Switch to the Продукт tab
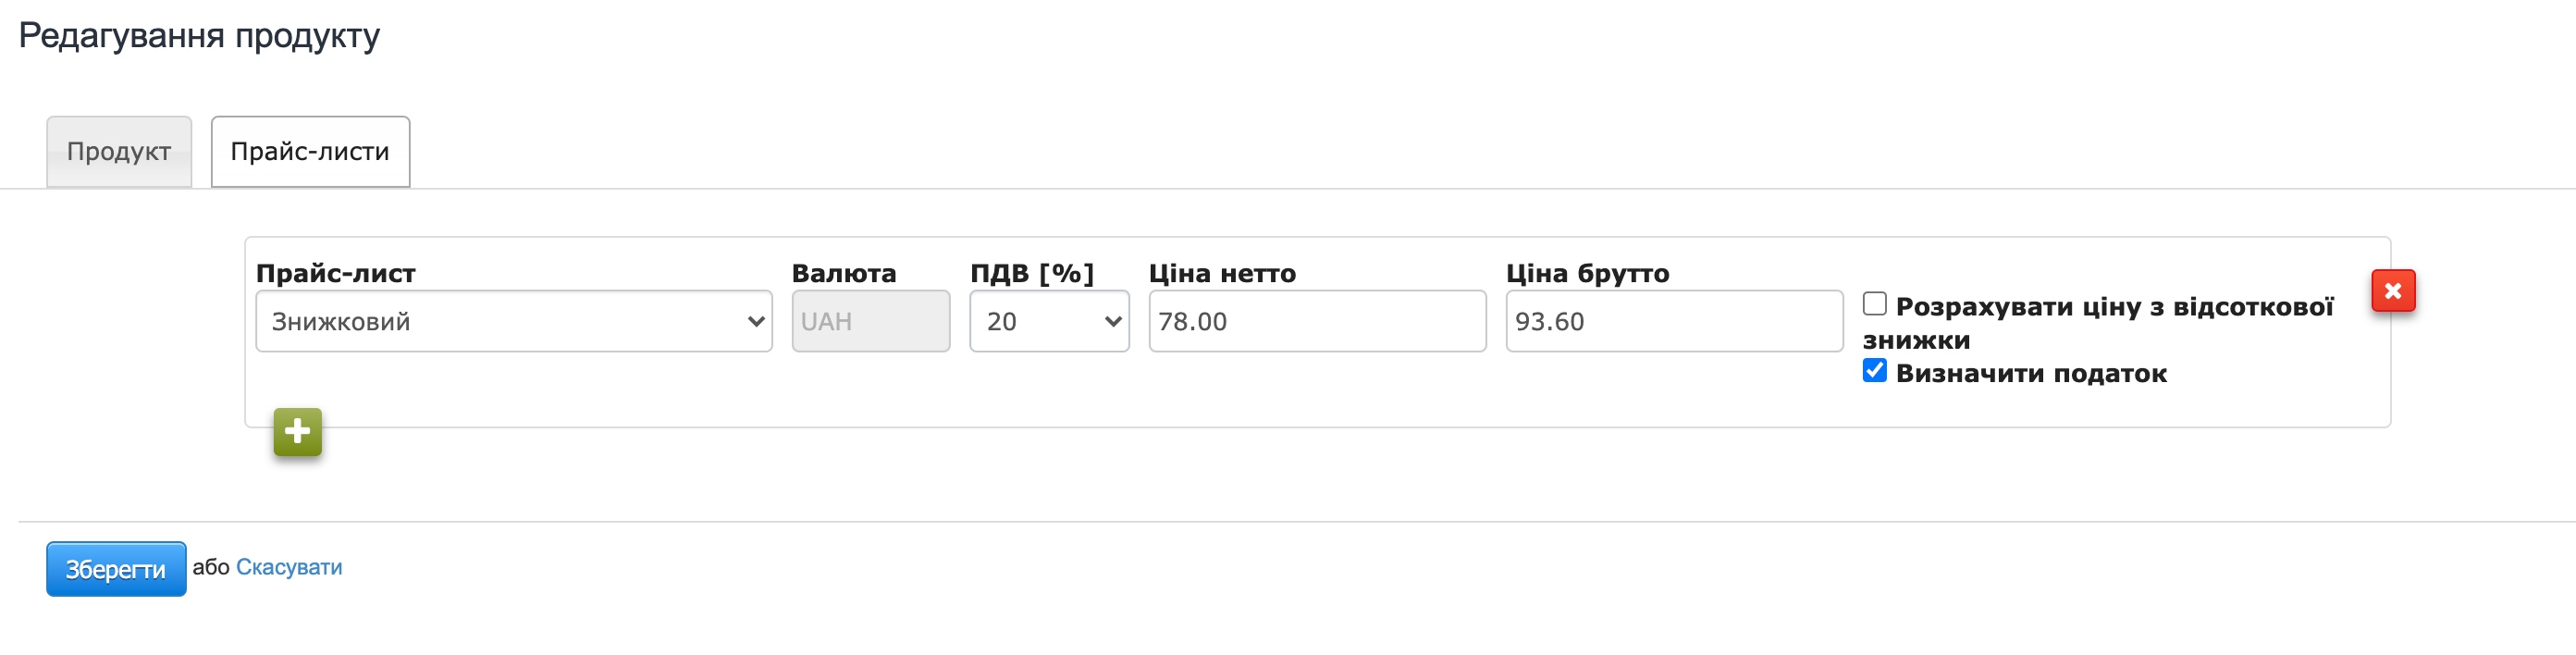This screenshot has height=655, width=2576. (119, 152)
